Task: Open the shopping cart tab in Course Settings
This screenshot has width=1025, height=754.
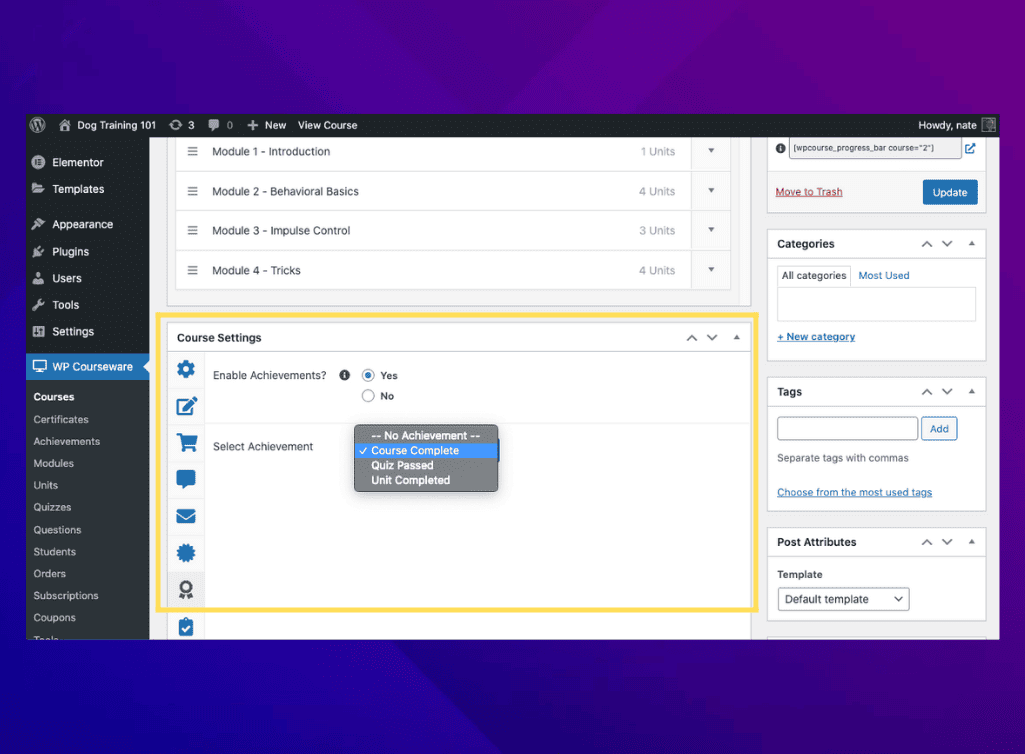Action: (187, 443)
